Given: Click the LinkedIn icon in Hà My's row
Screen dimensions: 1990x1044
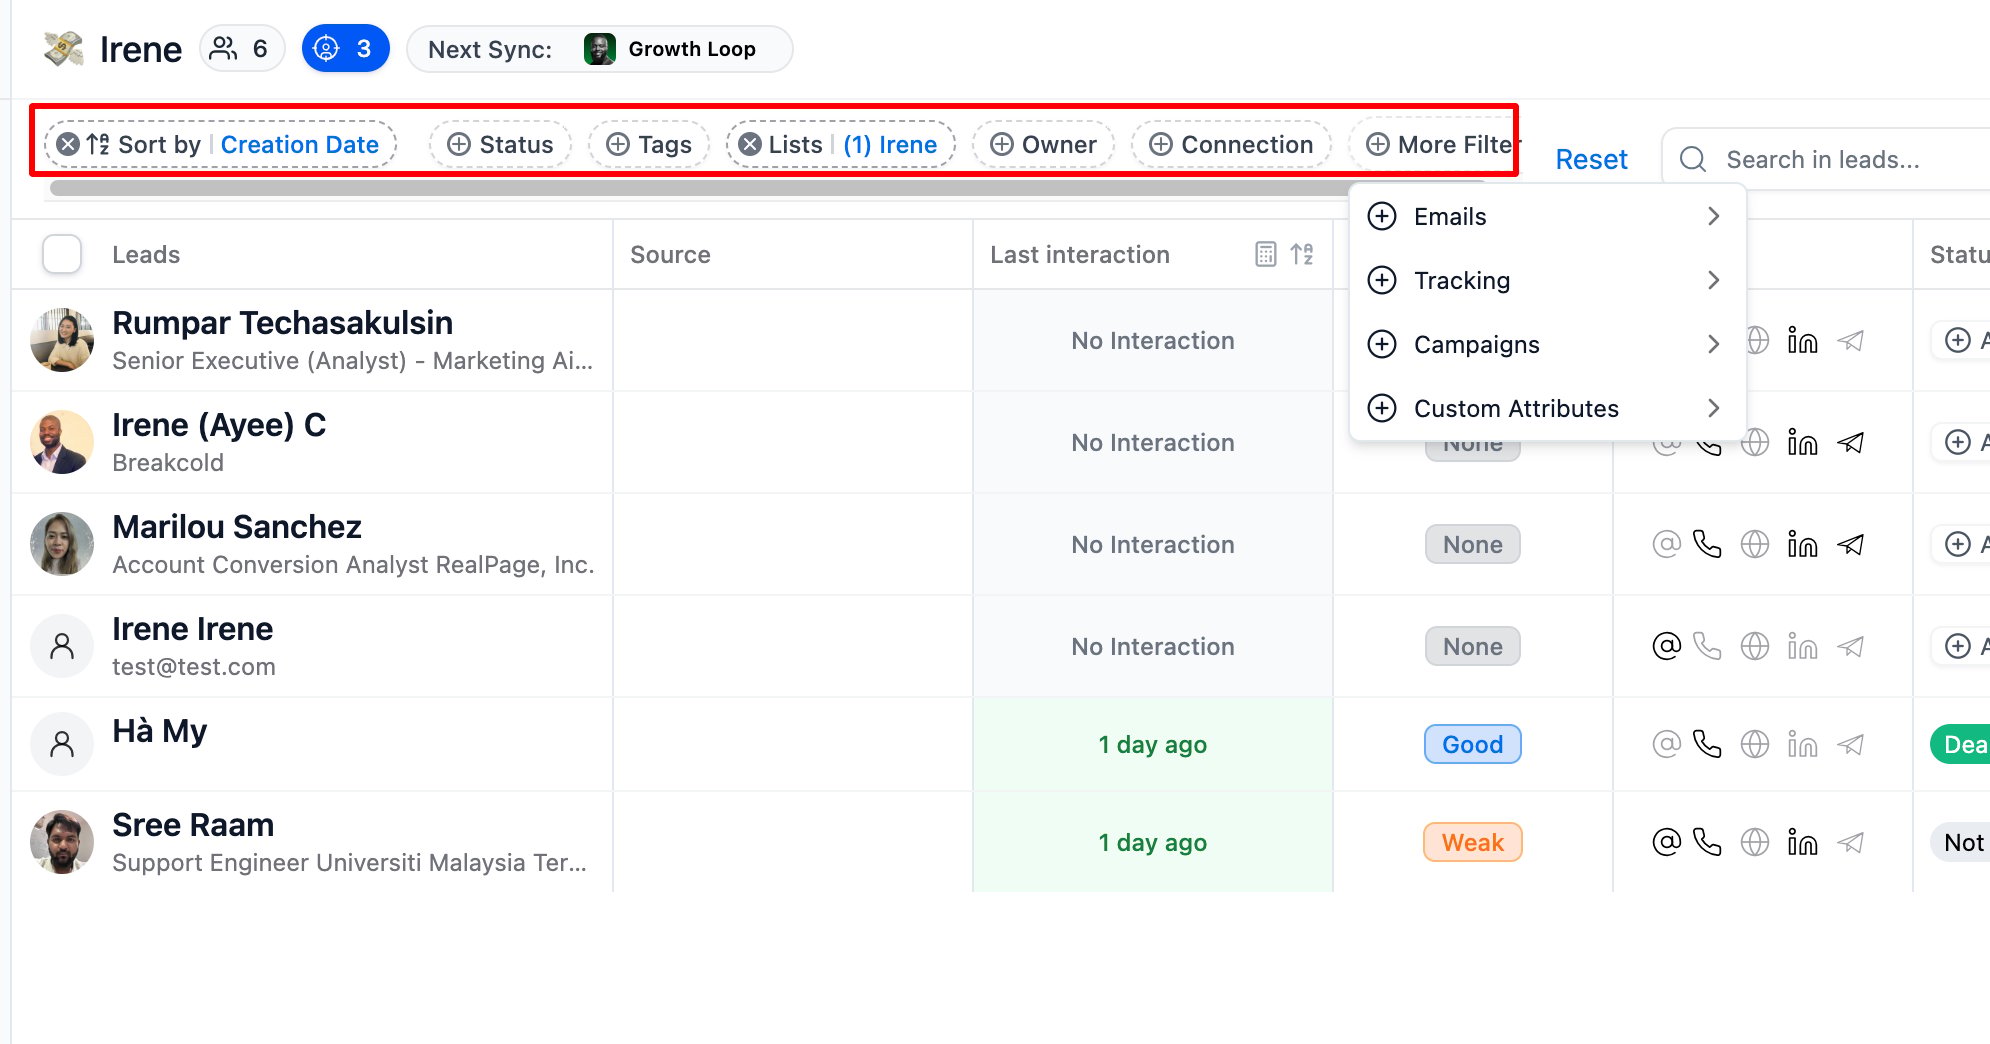Looking at the screenshot, I should tap(1802, 745).
